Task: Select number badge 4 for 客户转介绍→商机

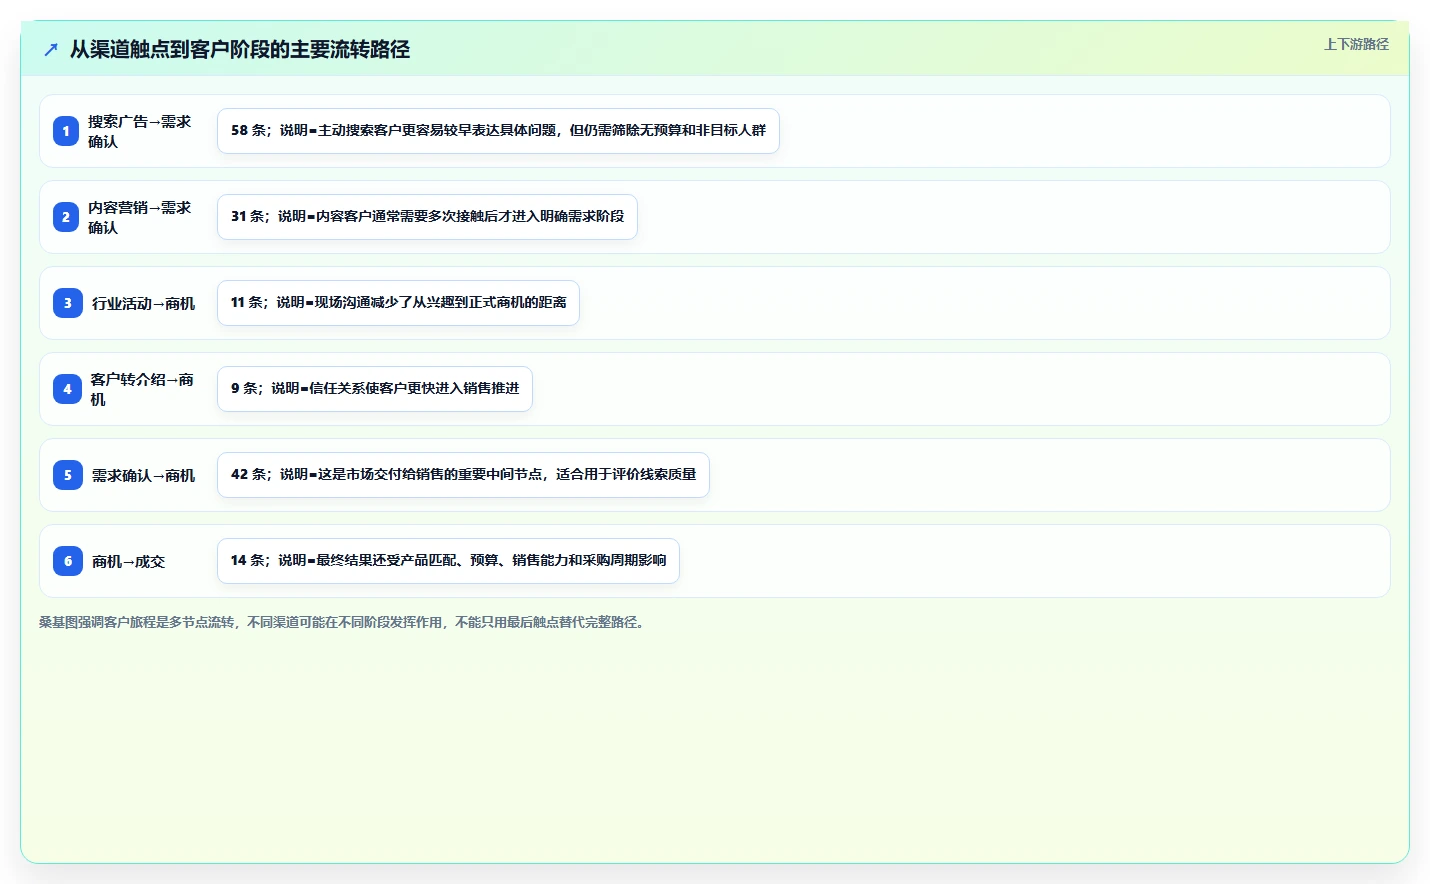Action: click(67, 389)
